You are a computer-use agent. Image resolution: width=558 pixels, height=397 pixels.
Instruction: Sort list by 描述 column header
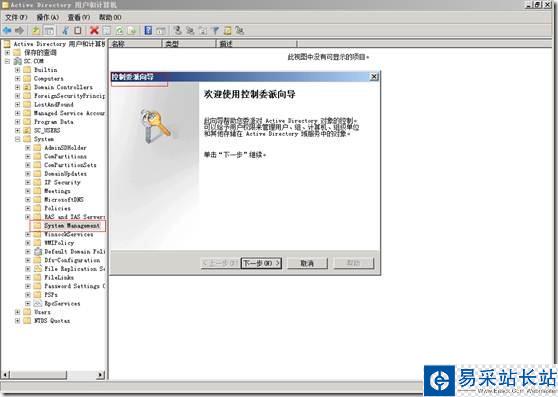[256, 44]
